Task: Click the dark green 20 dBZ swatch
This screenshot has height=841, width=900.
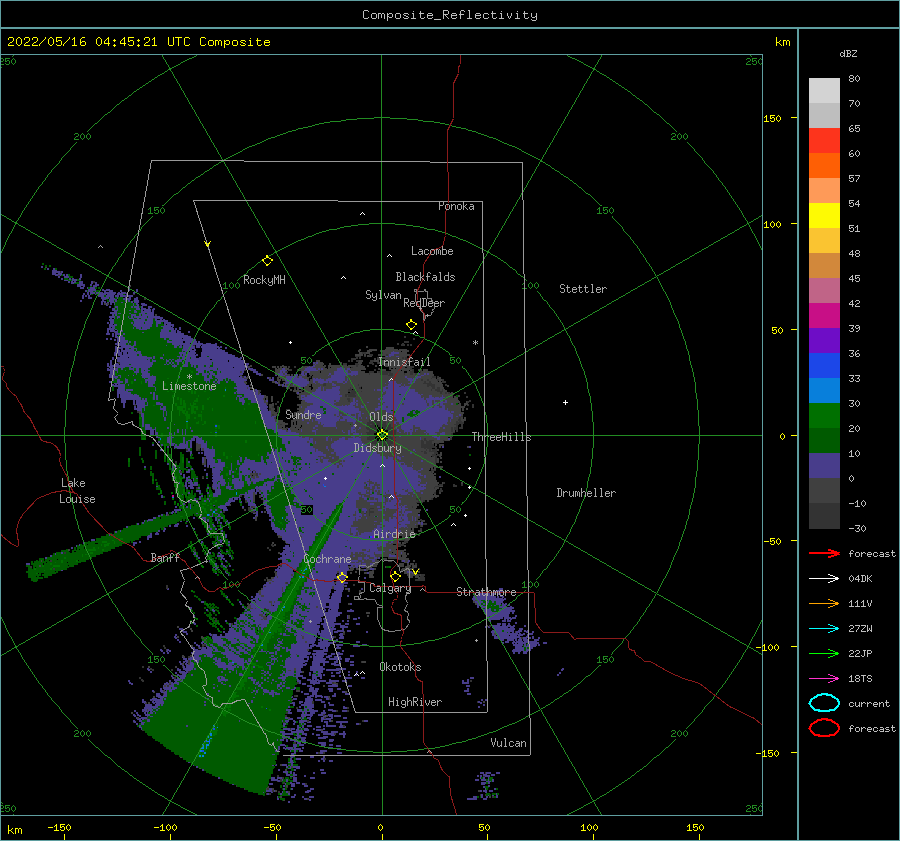Action: [x=824, y=440]
